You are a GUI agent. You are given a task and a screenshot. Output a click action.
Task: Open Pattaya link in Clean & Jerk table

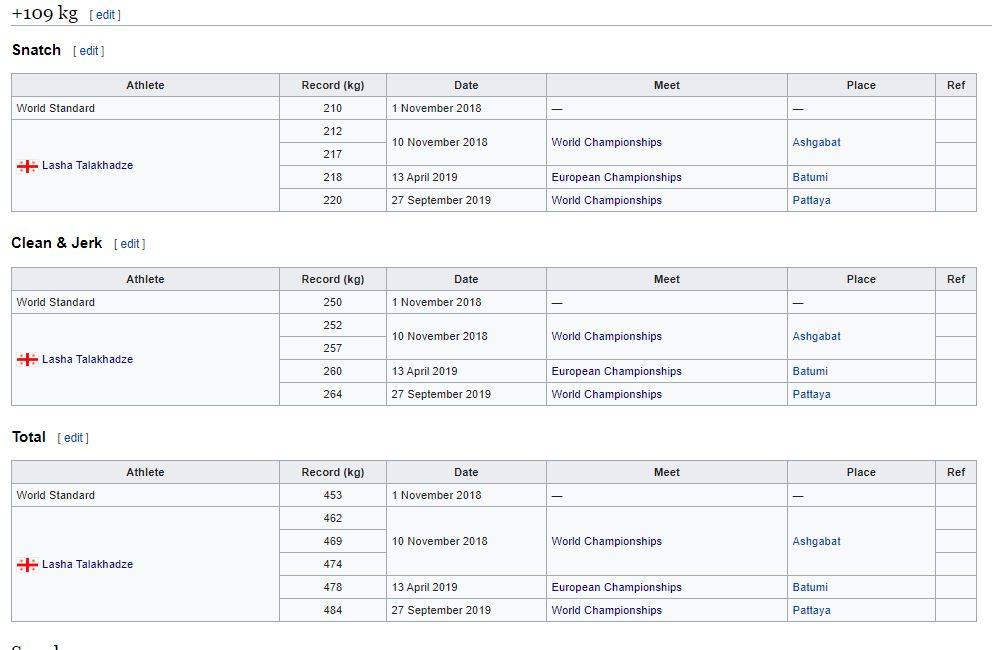pyautogui.click(x=811, y=394)
